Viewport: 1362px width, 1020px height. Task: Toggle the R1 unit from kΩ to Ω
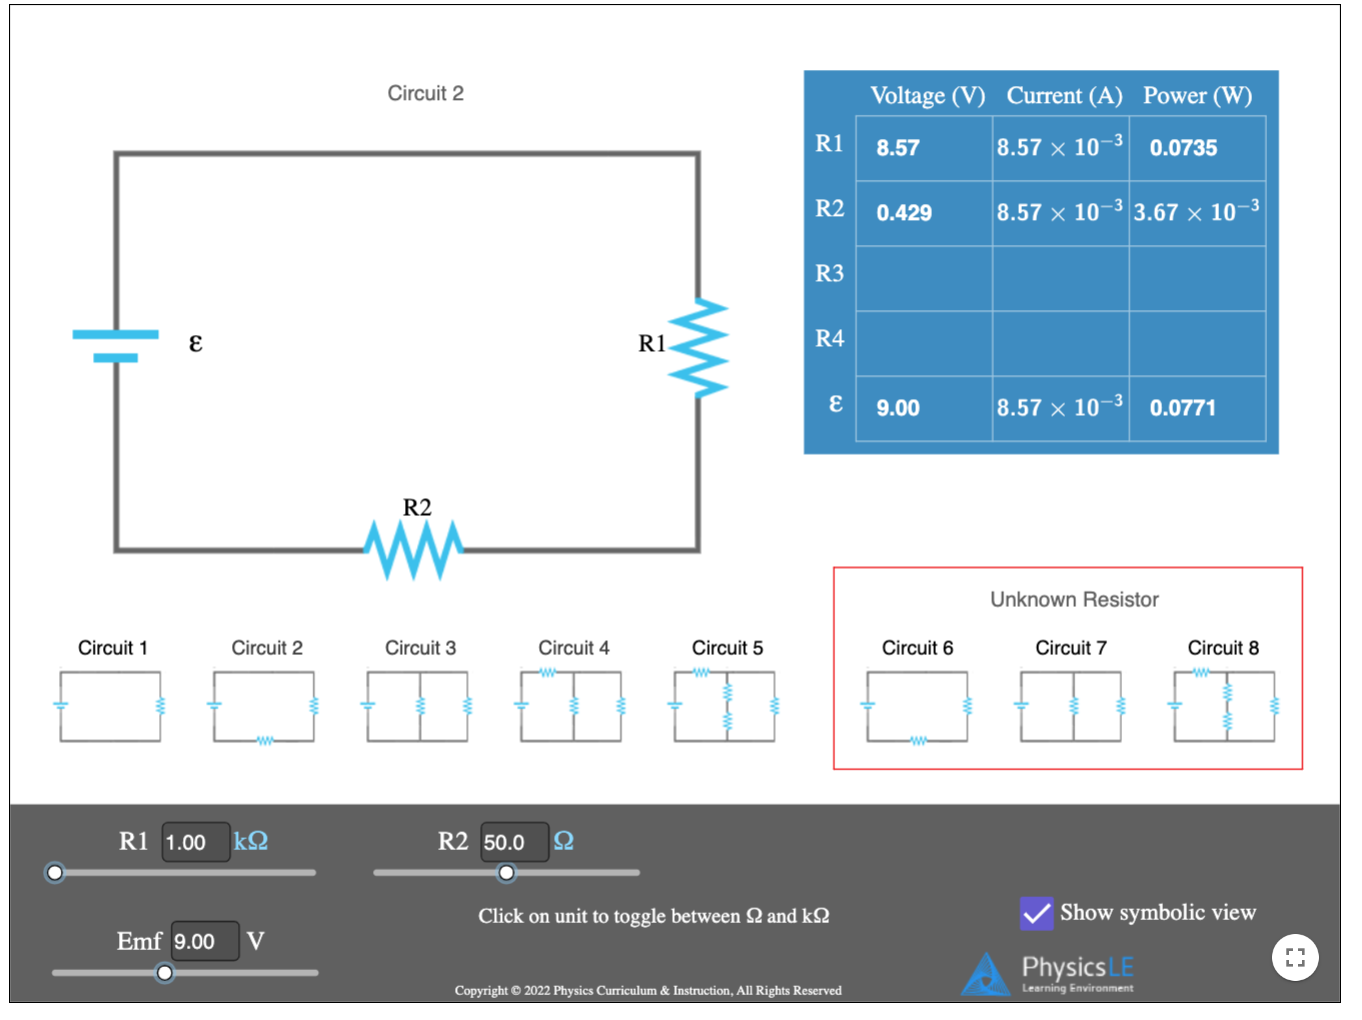[x=252, y=842]
